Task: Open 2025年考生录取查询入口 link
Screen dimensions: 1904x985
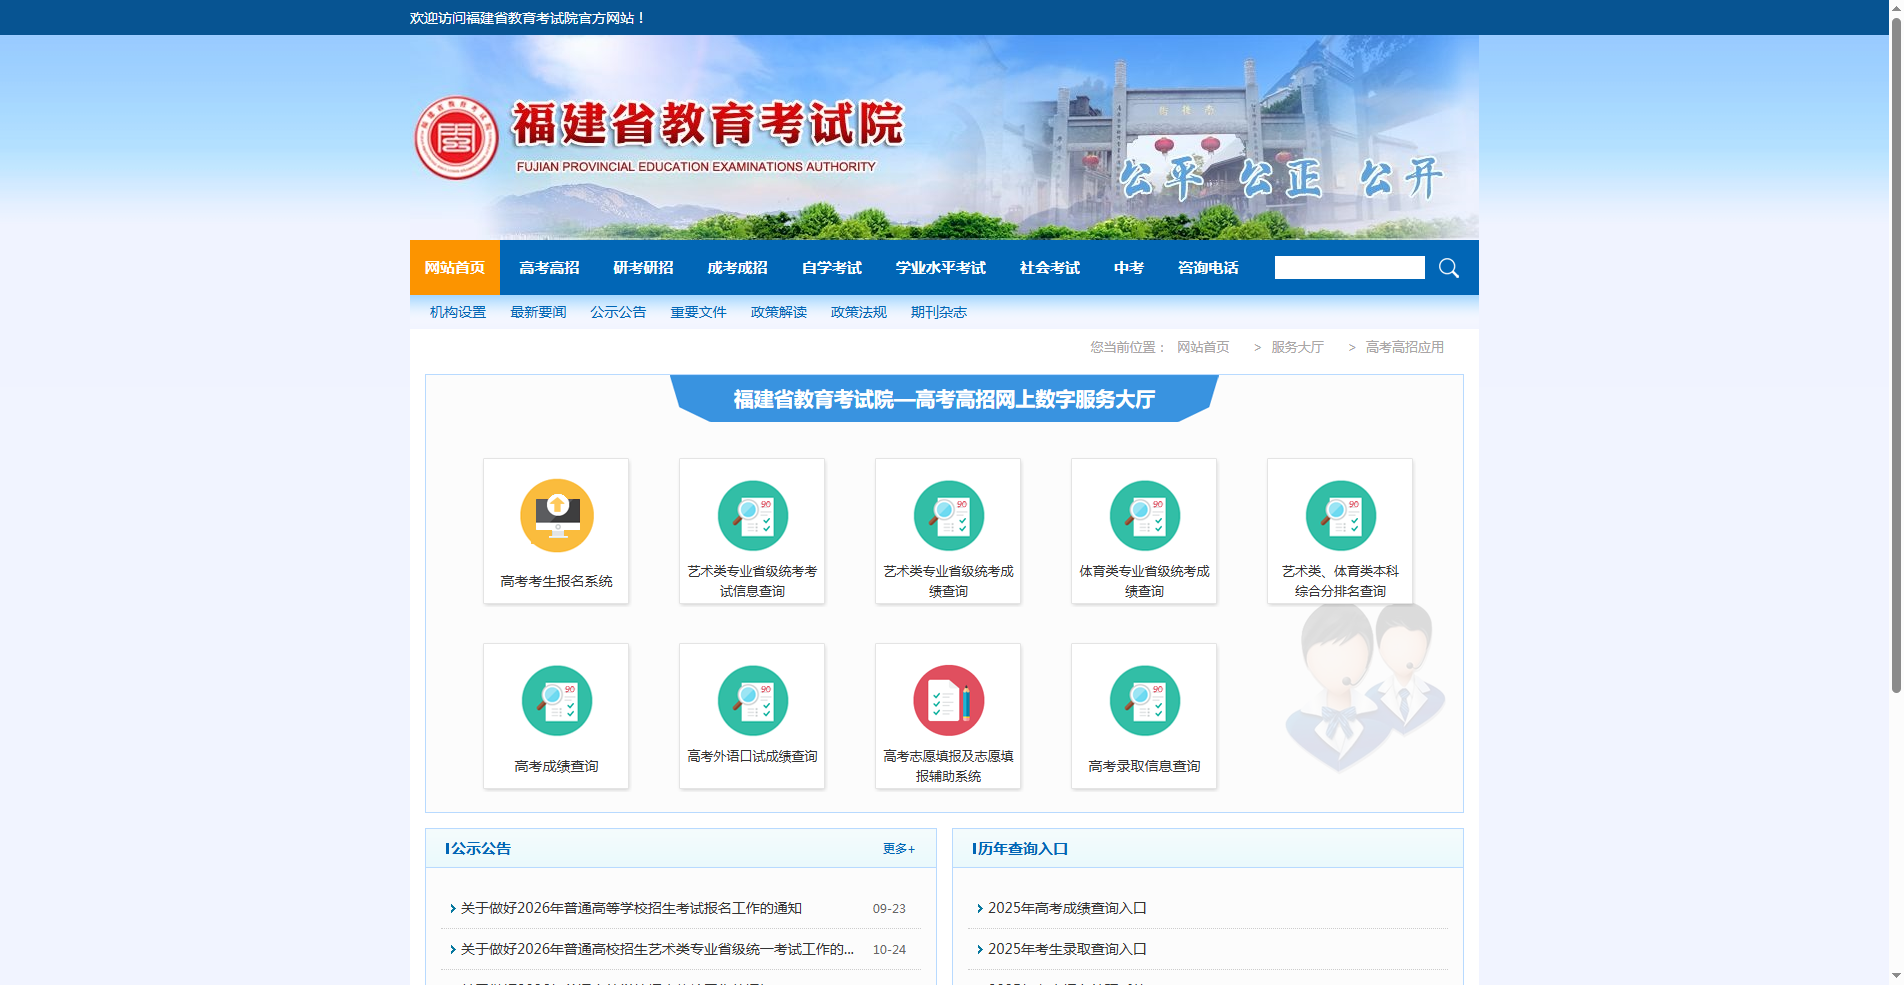Action: coord(1067,949)
